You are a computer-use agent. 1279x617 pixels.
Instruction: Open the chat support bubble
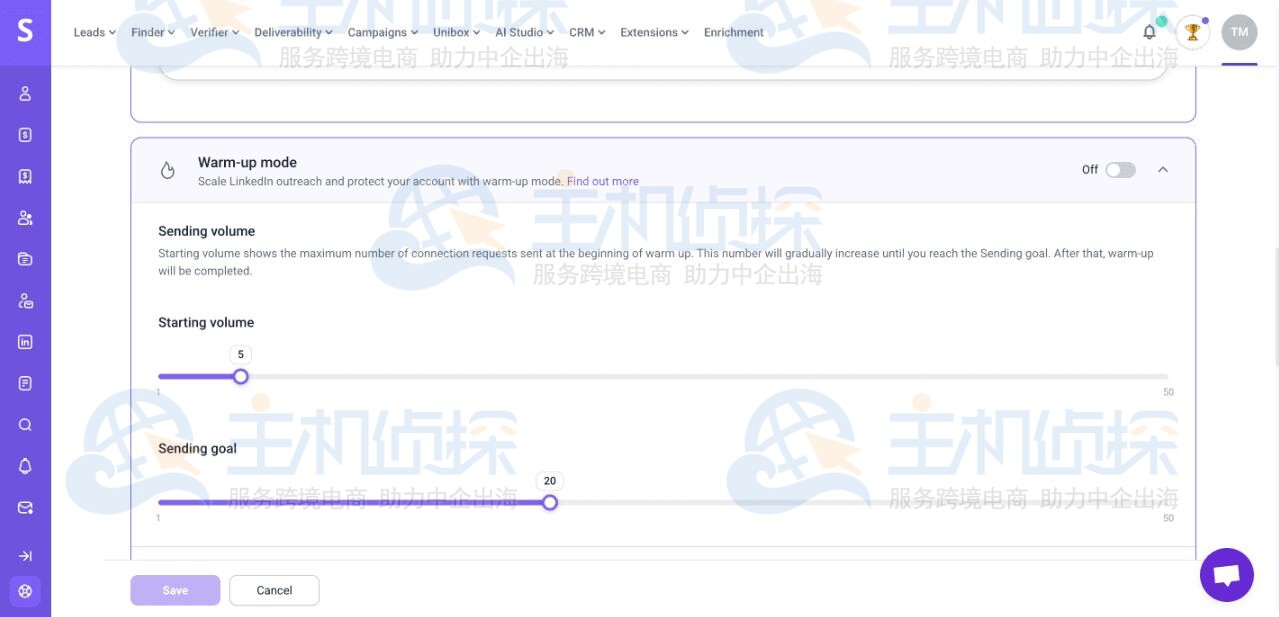pyautogui.click(x=1226, y=574)
